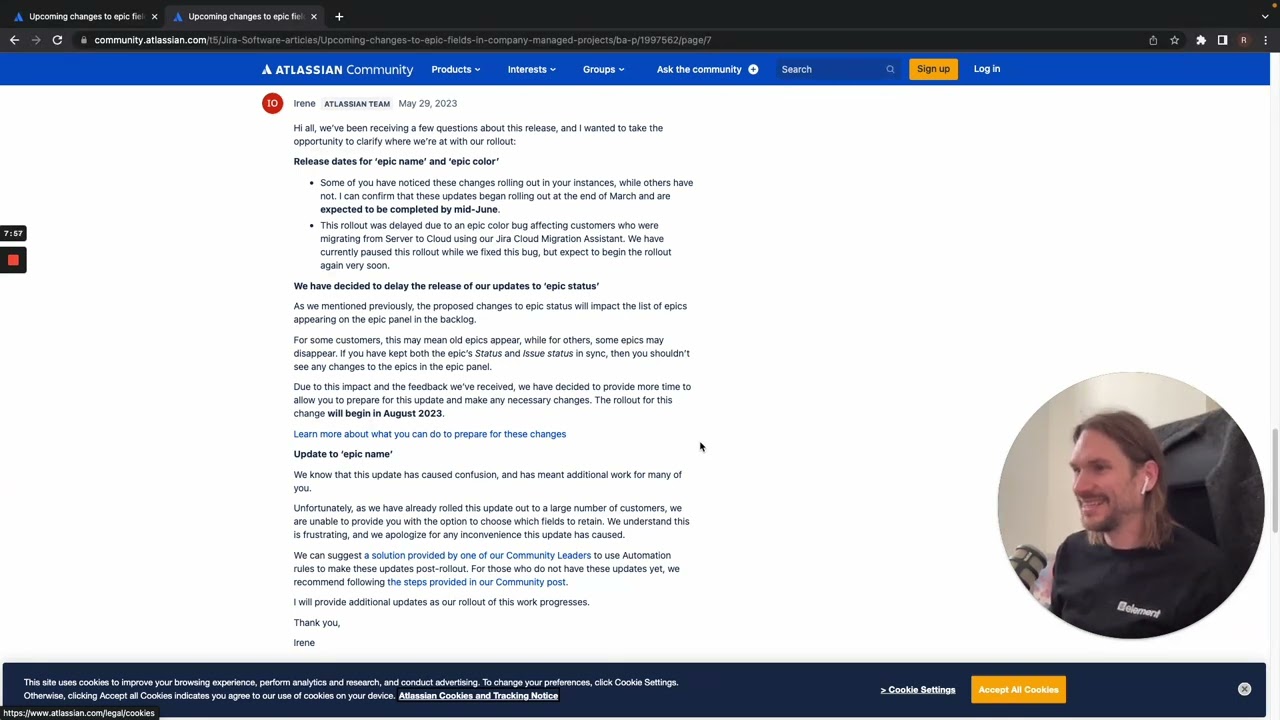1280x720 pixels.
Task: Go back with browser back arrow
Action: 14,40
